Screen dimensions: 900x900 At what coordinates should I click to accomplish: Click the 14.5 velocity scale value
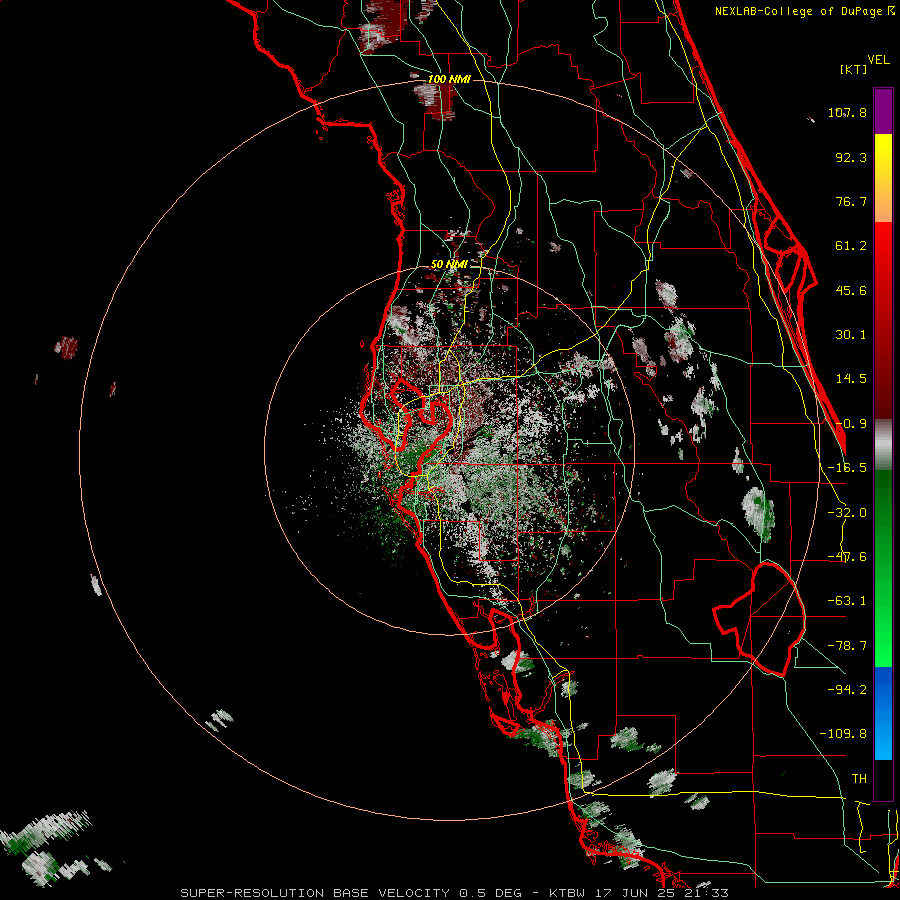(x=851, y=379)
